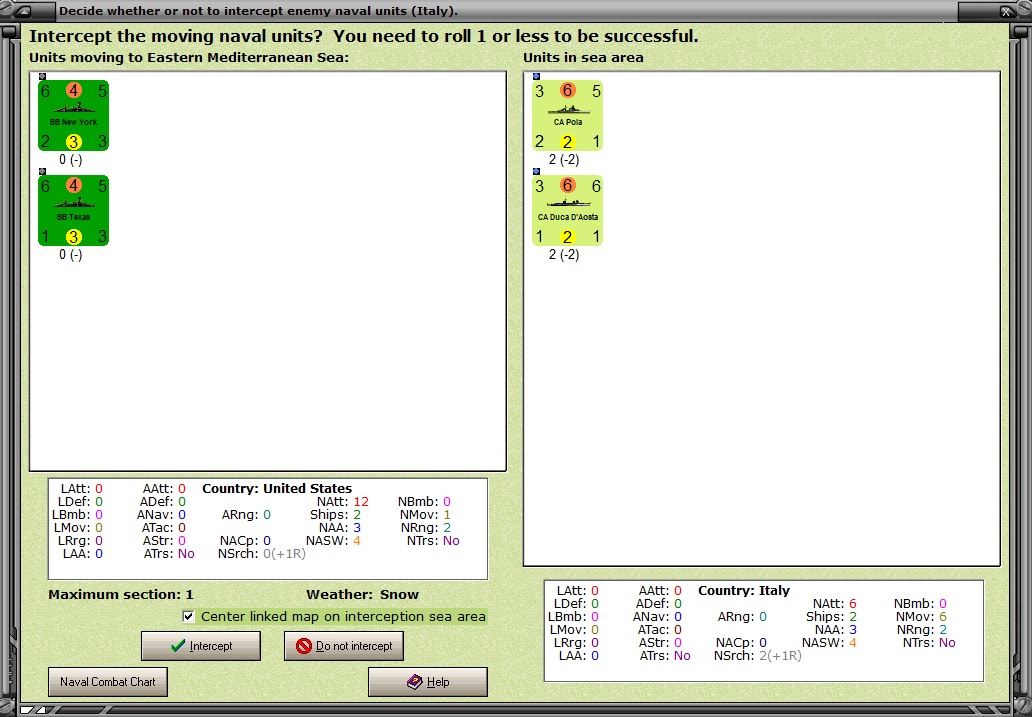The width and height of the screenshot is (1035, 717).
Task: Click 'Units in sea area' heading
Action: tap(584, 57)
